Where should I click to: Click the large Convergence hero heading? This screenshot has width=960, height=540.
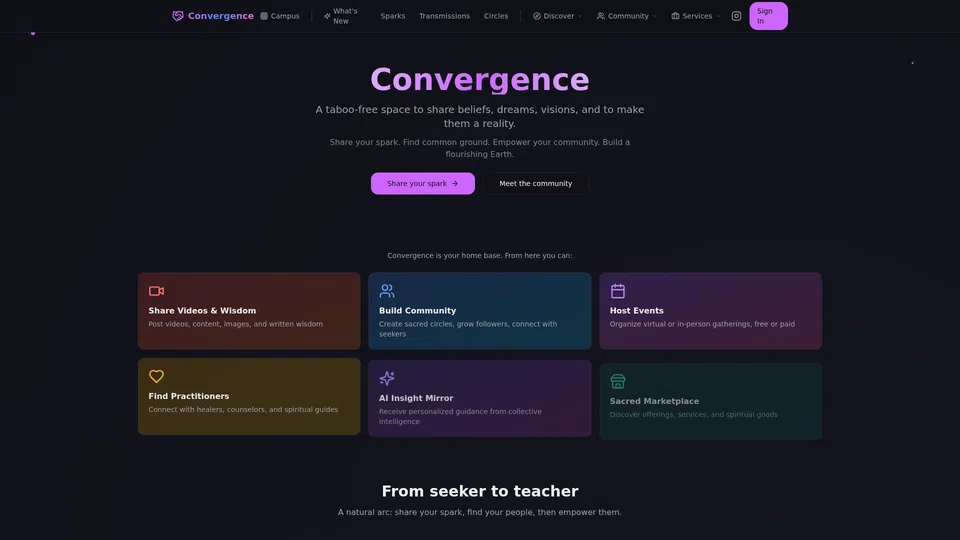(479, 80)
